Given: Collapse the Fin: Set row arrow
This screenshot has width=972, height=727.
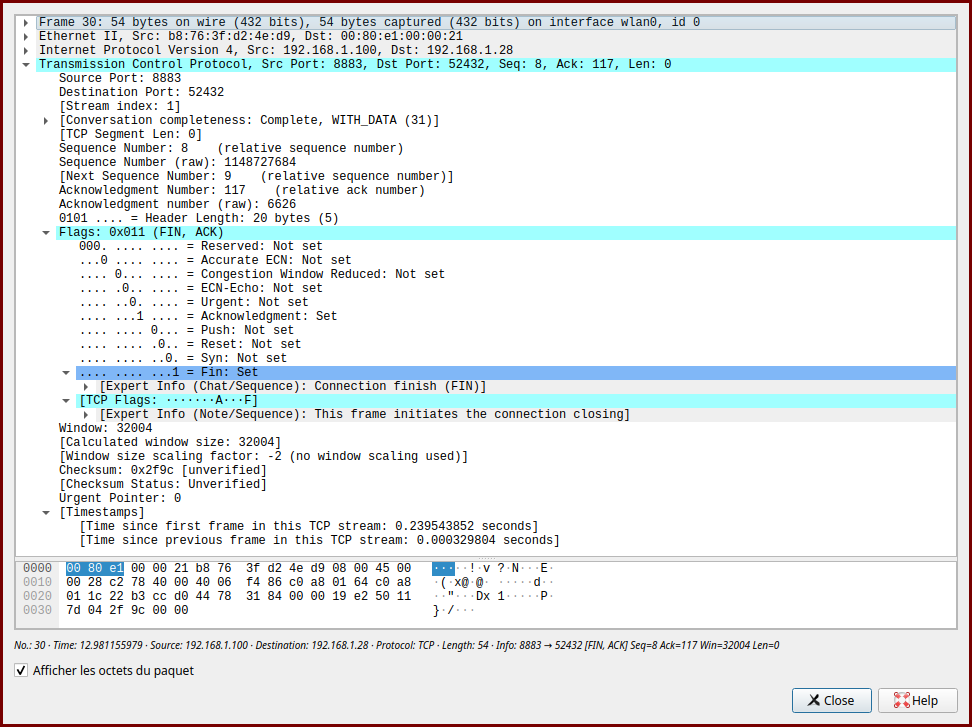Looking at the screenshot, I should [x=66, y=372].
